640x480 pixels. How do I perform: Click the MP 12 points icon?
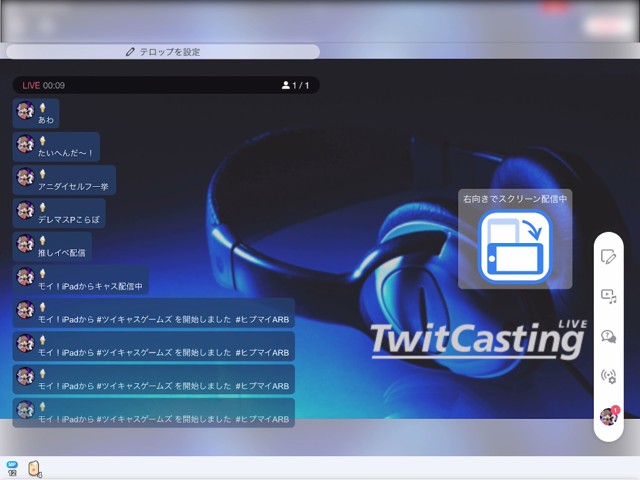point(12,468)
